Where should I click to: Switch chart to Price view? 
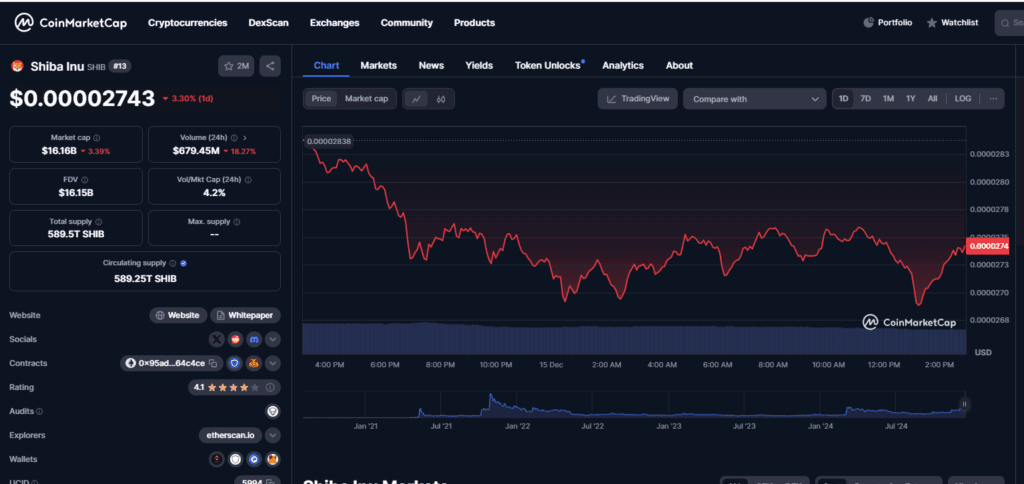321,99
